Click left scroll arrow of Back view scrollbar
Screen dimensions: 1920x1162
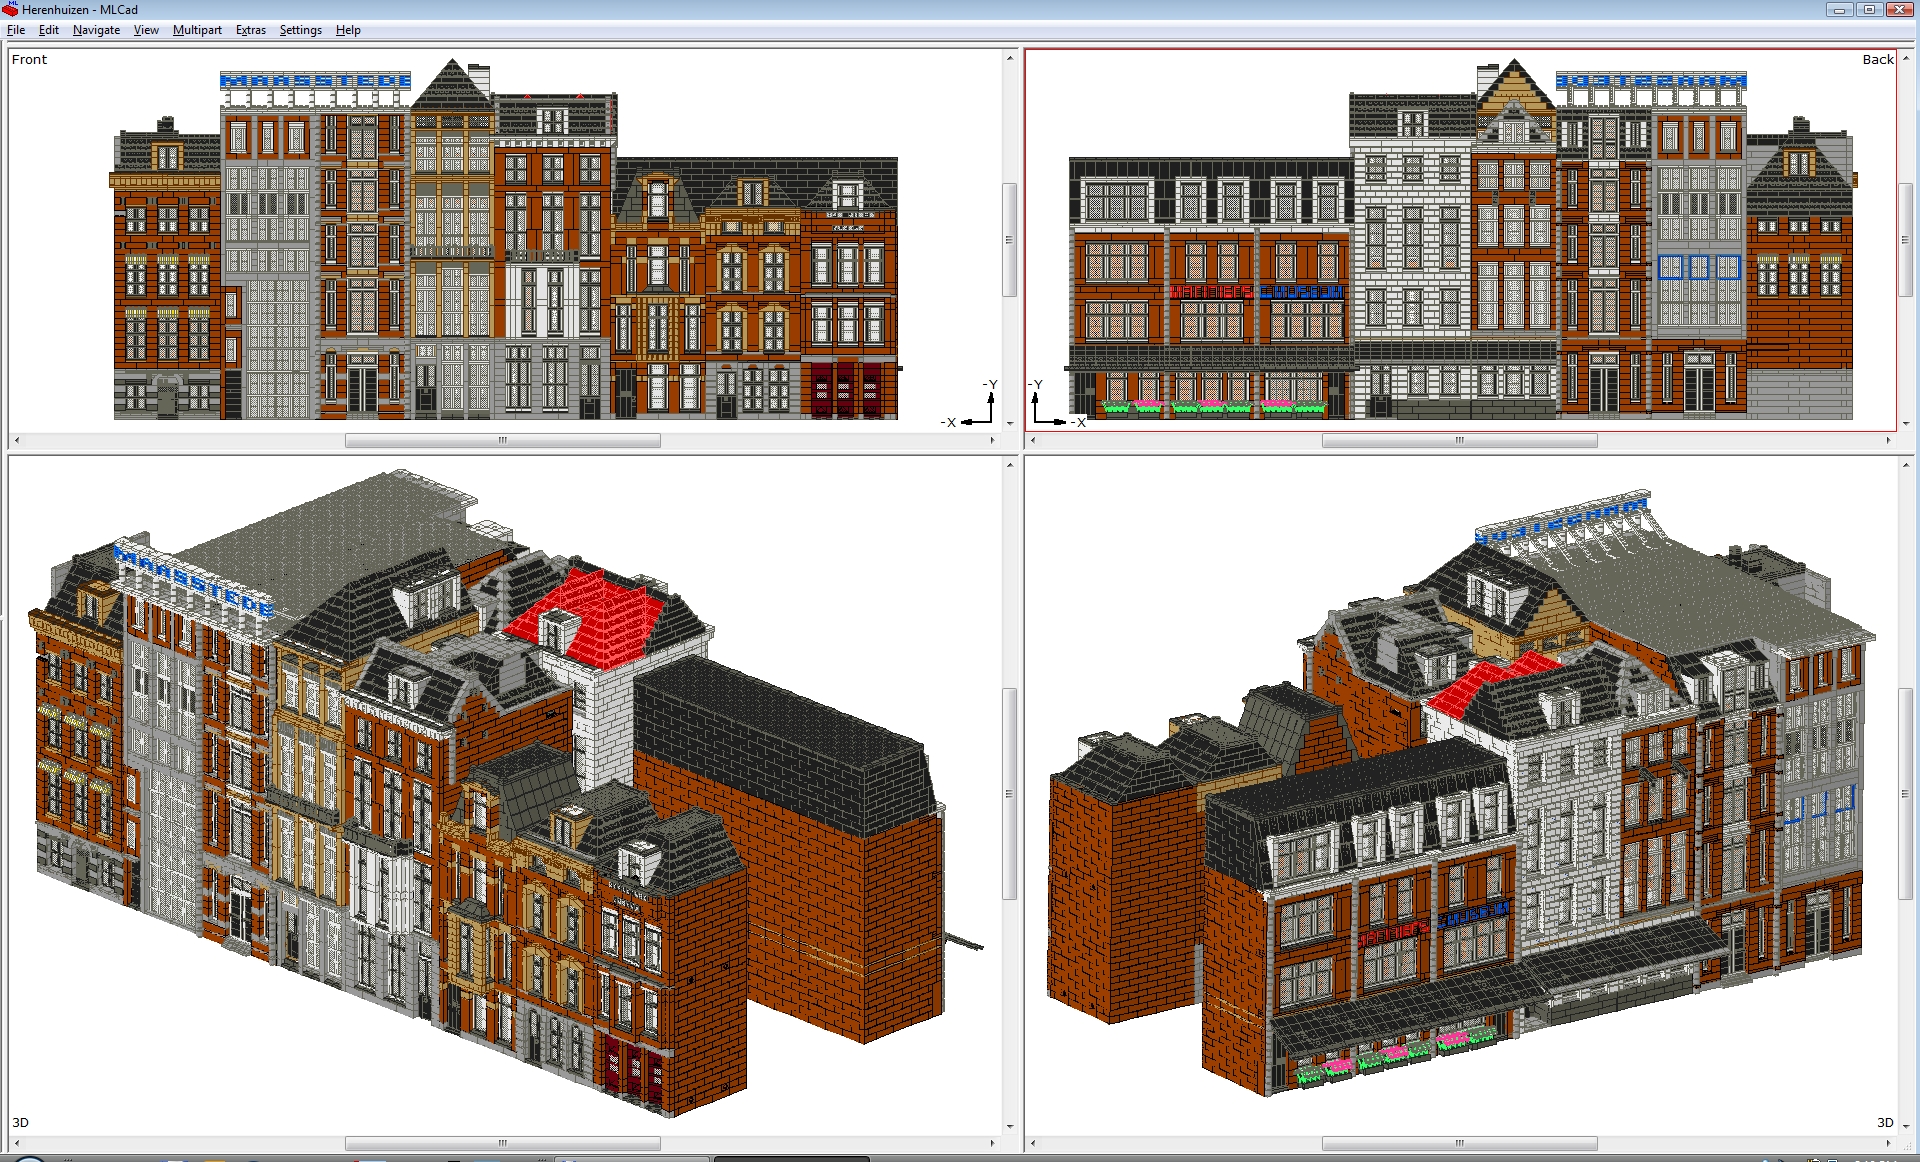(1031, 440)
